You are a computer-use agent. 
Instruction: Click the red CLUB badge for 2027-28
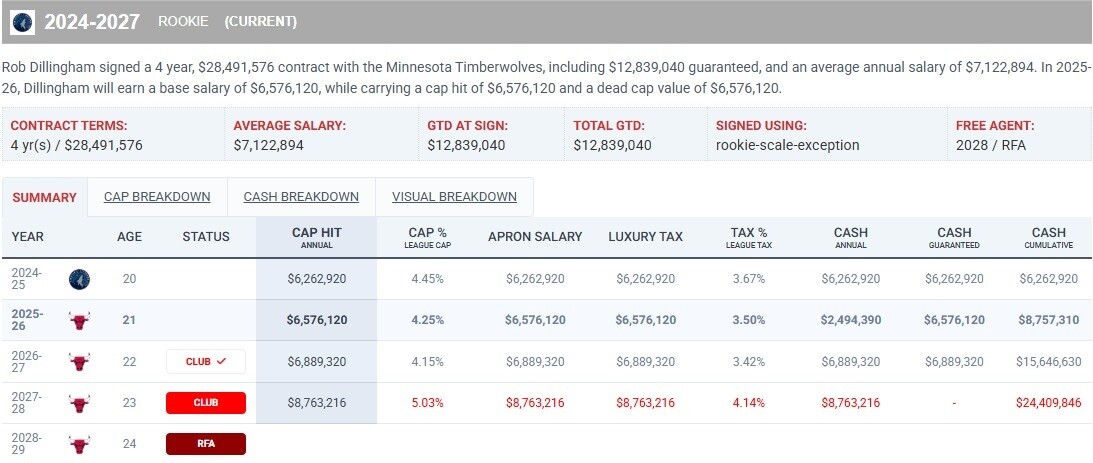pyautogui.click(x=206, y=403)
